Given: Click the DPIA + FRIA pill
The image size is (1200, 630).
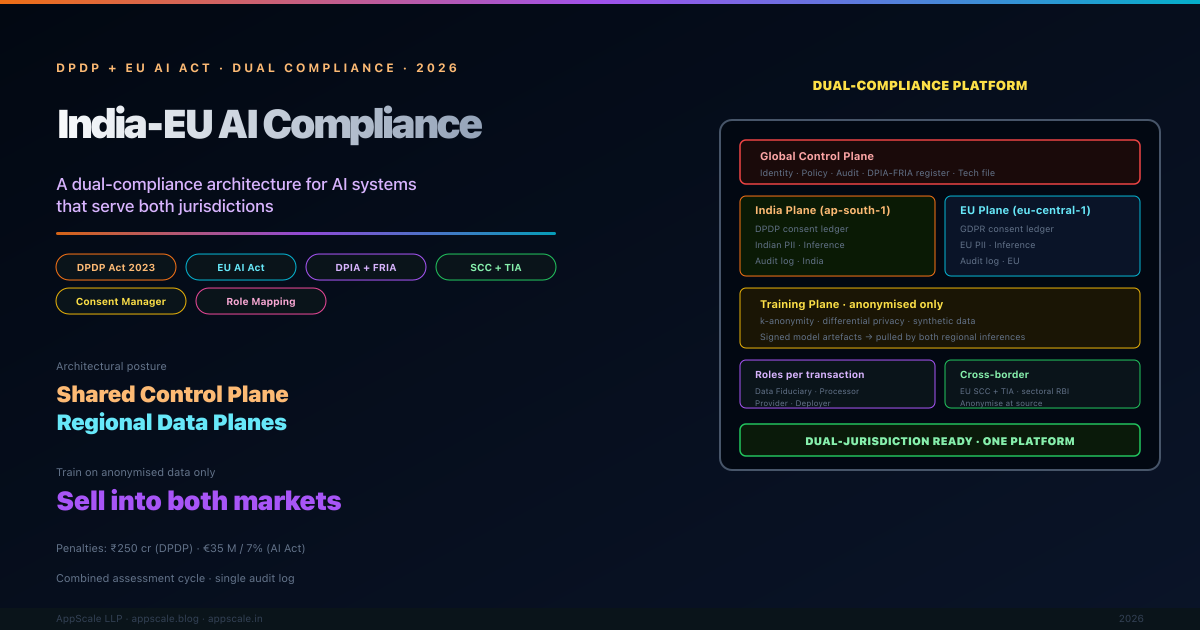Looking at the screenshot, I should (x=366, y=267).
